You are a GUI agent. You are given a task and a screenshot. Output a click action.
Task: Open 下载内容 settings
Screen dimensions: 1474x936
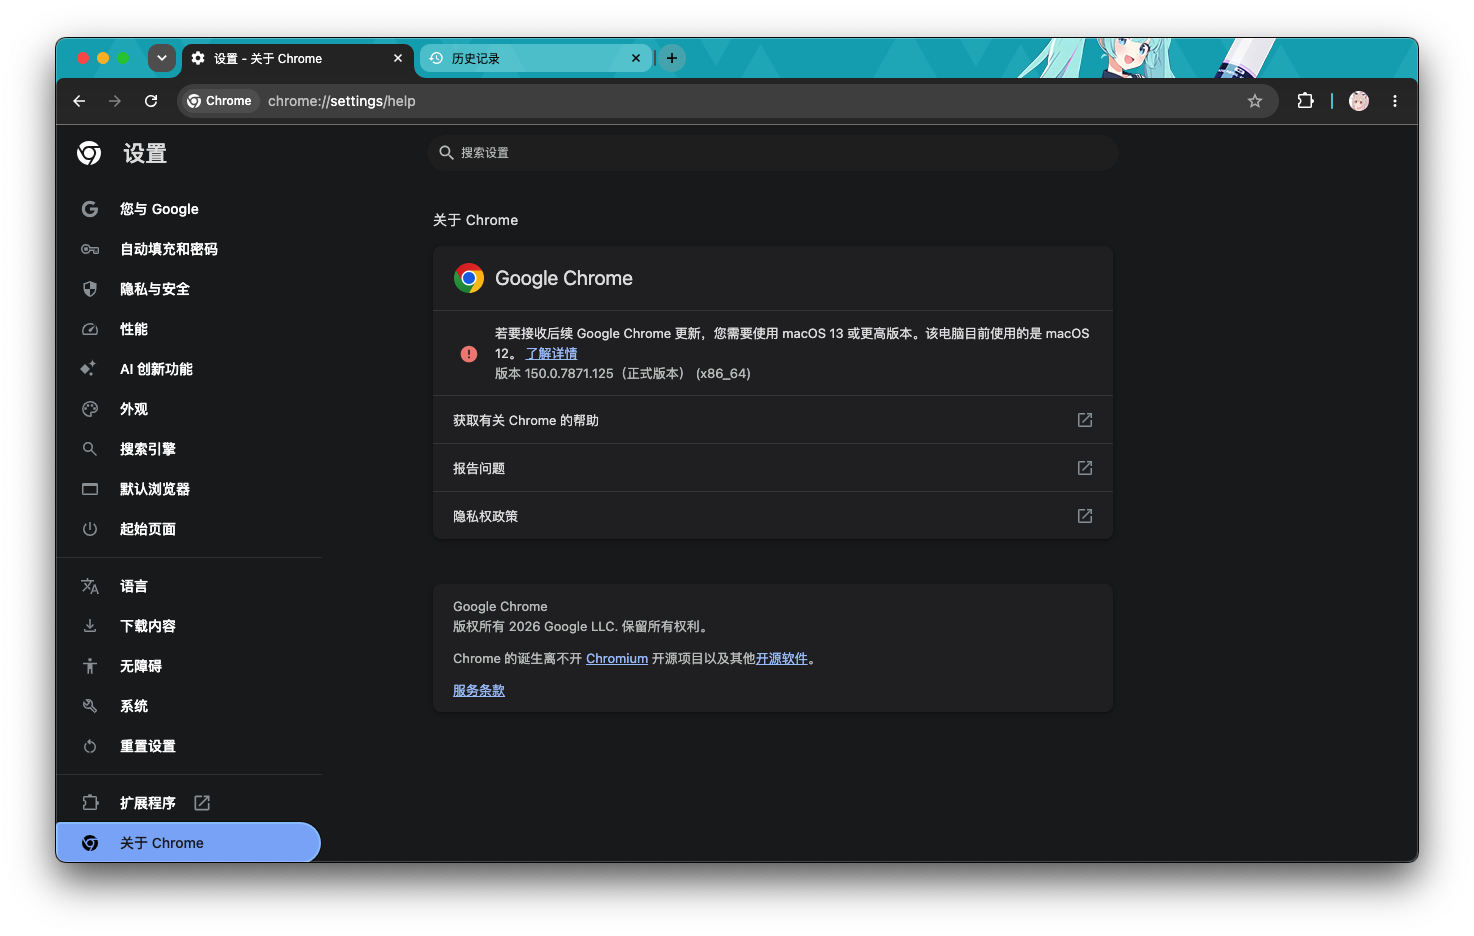189,626
